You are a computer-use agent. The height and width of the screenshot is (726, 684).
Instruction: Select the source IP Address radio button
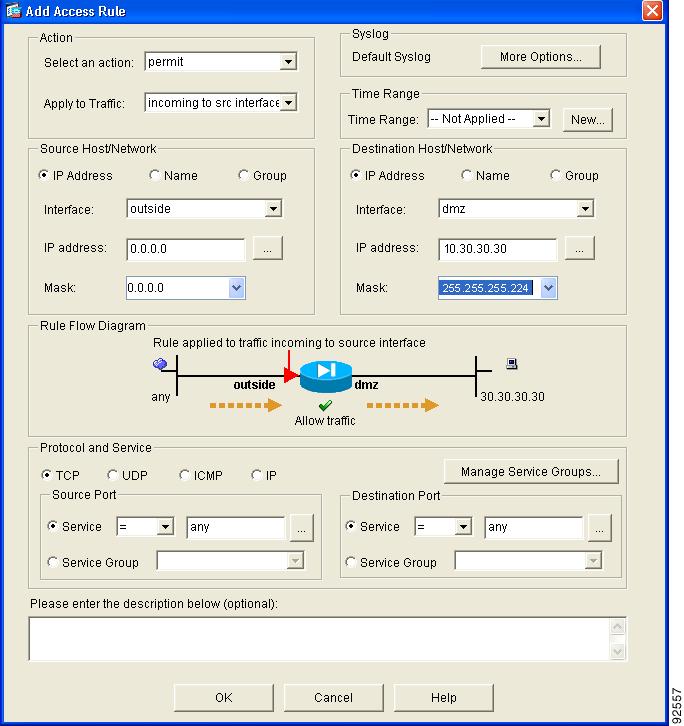44,175
